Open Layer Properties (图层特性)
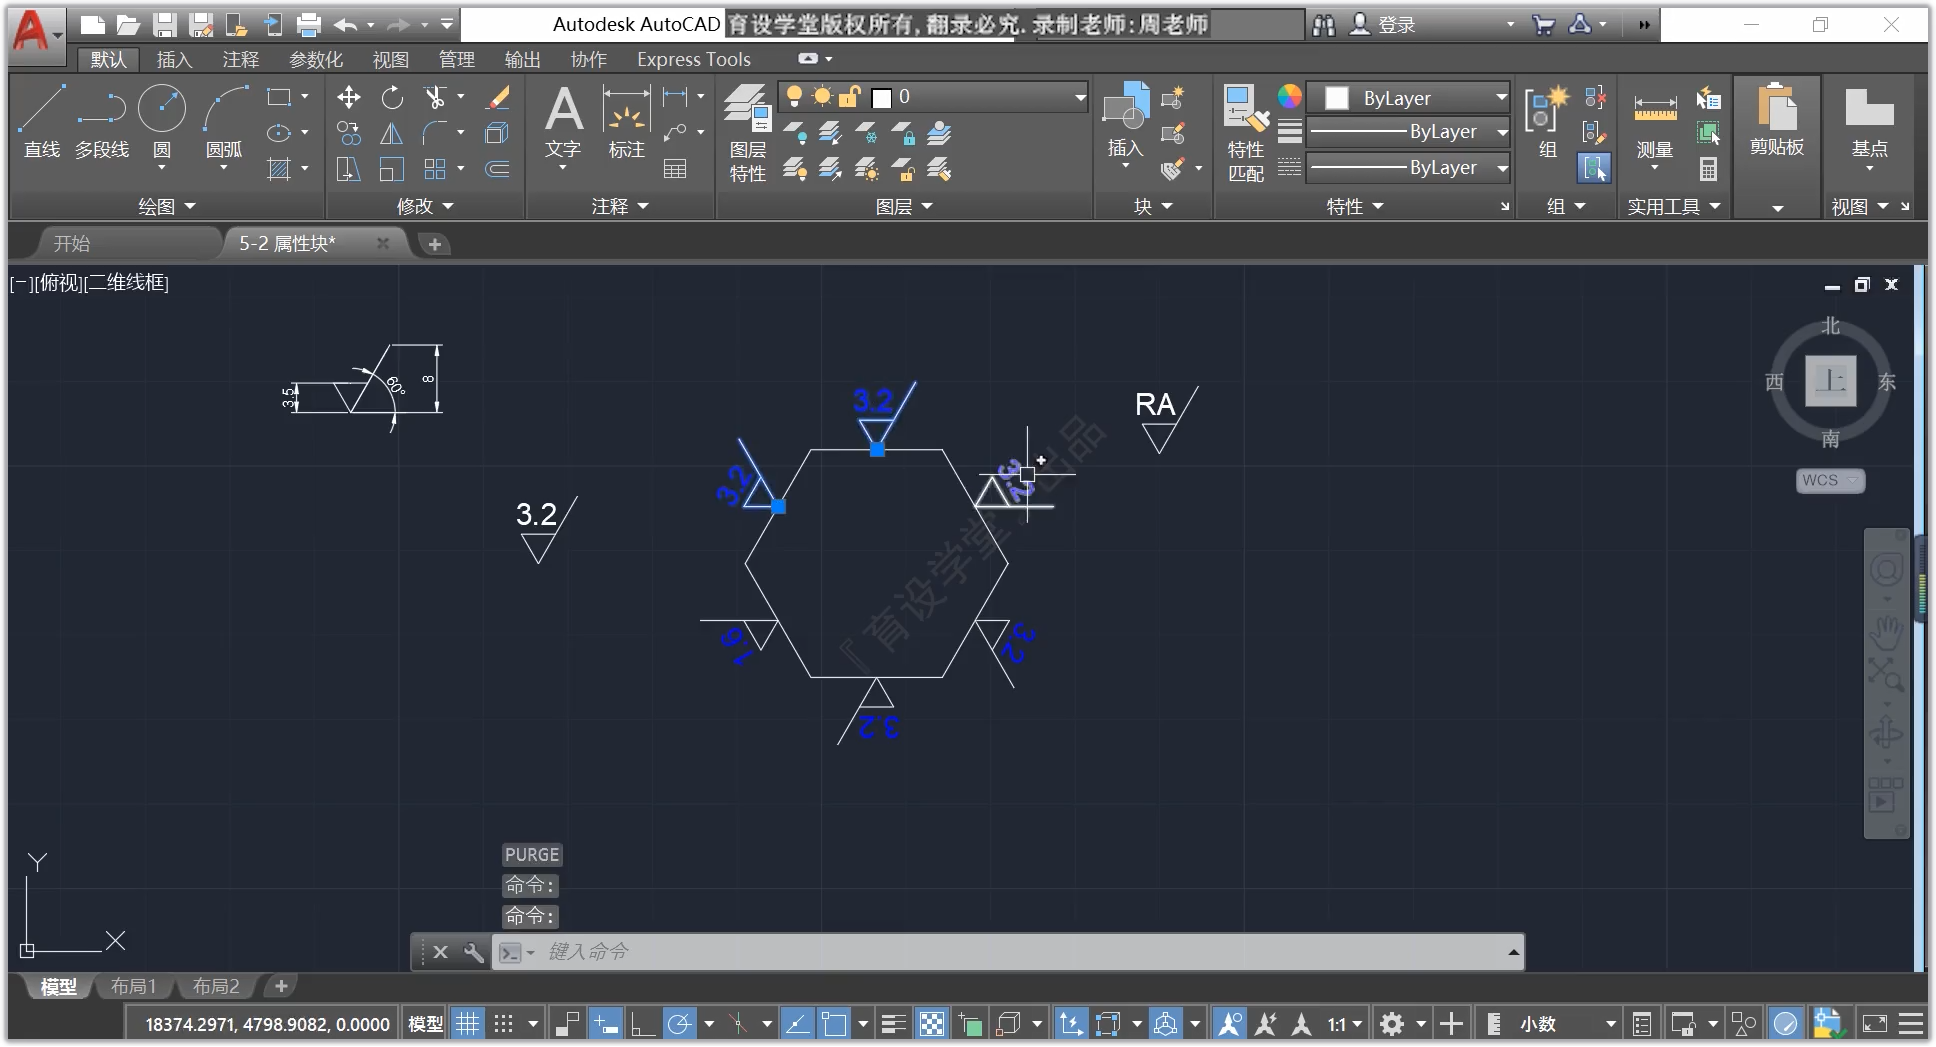The image size is (1936, 1047). coord(747,133)
